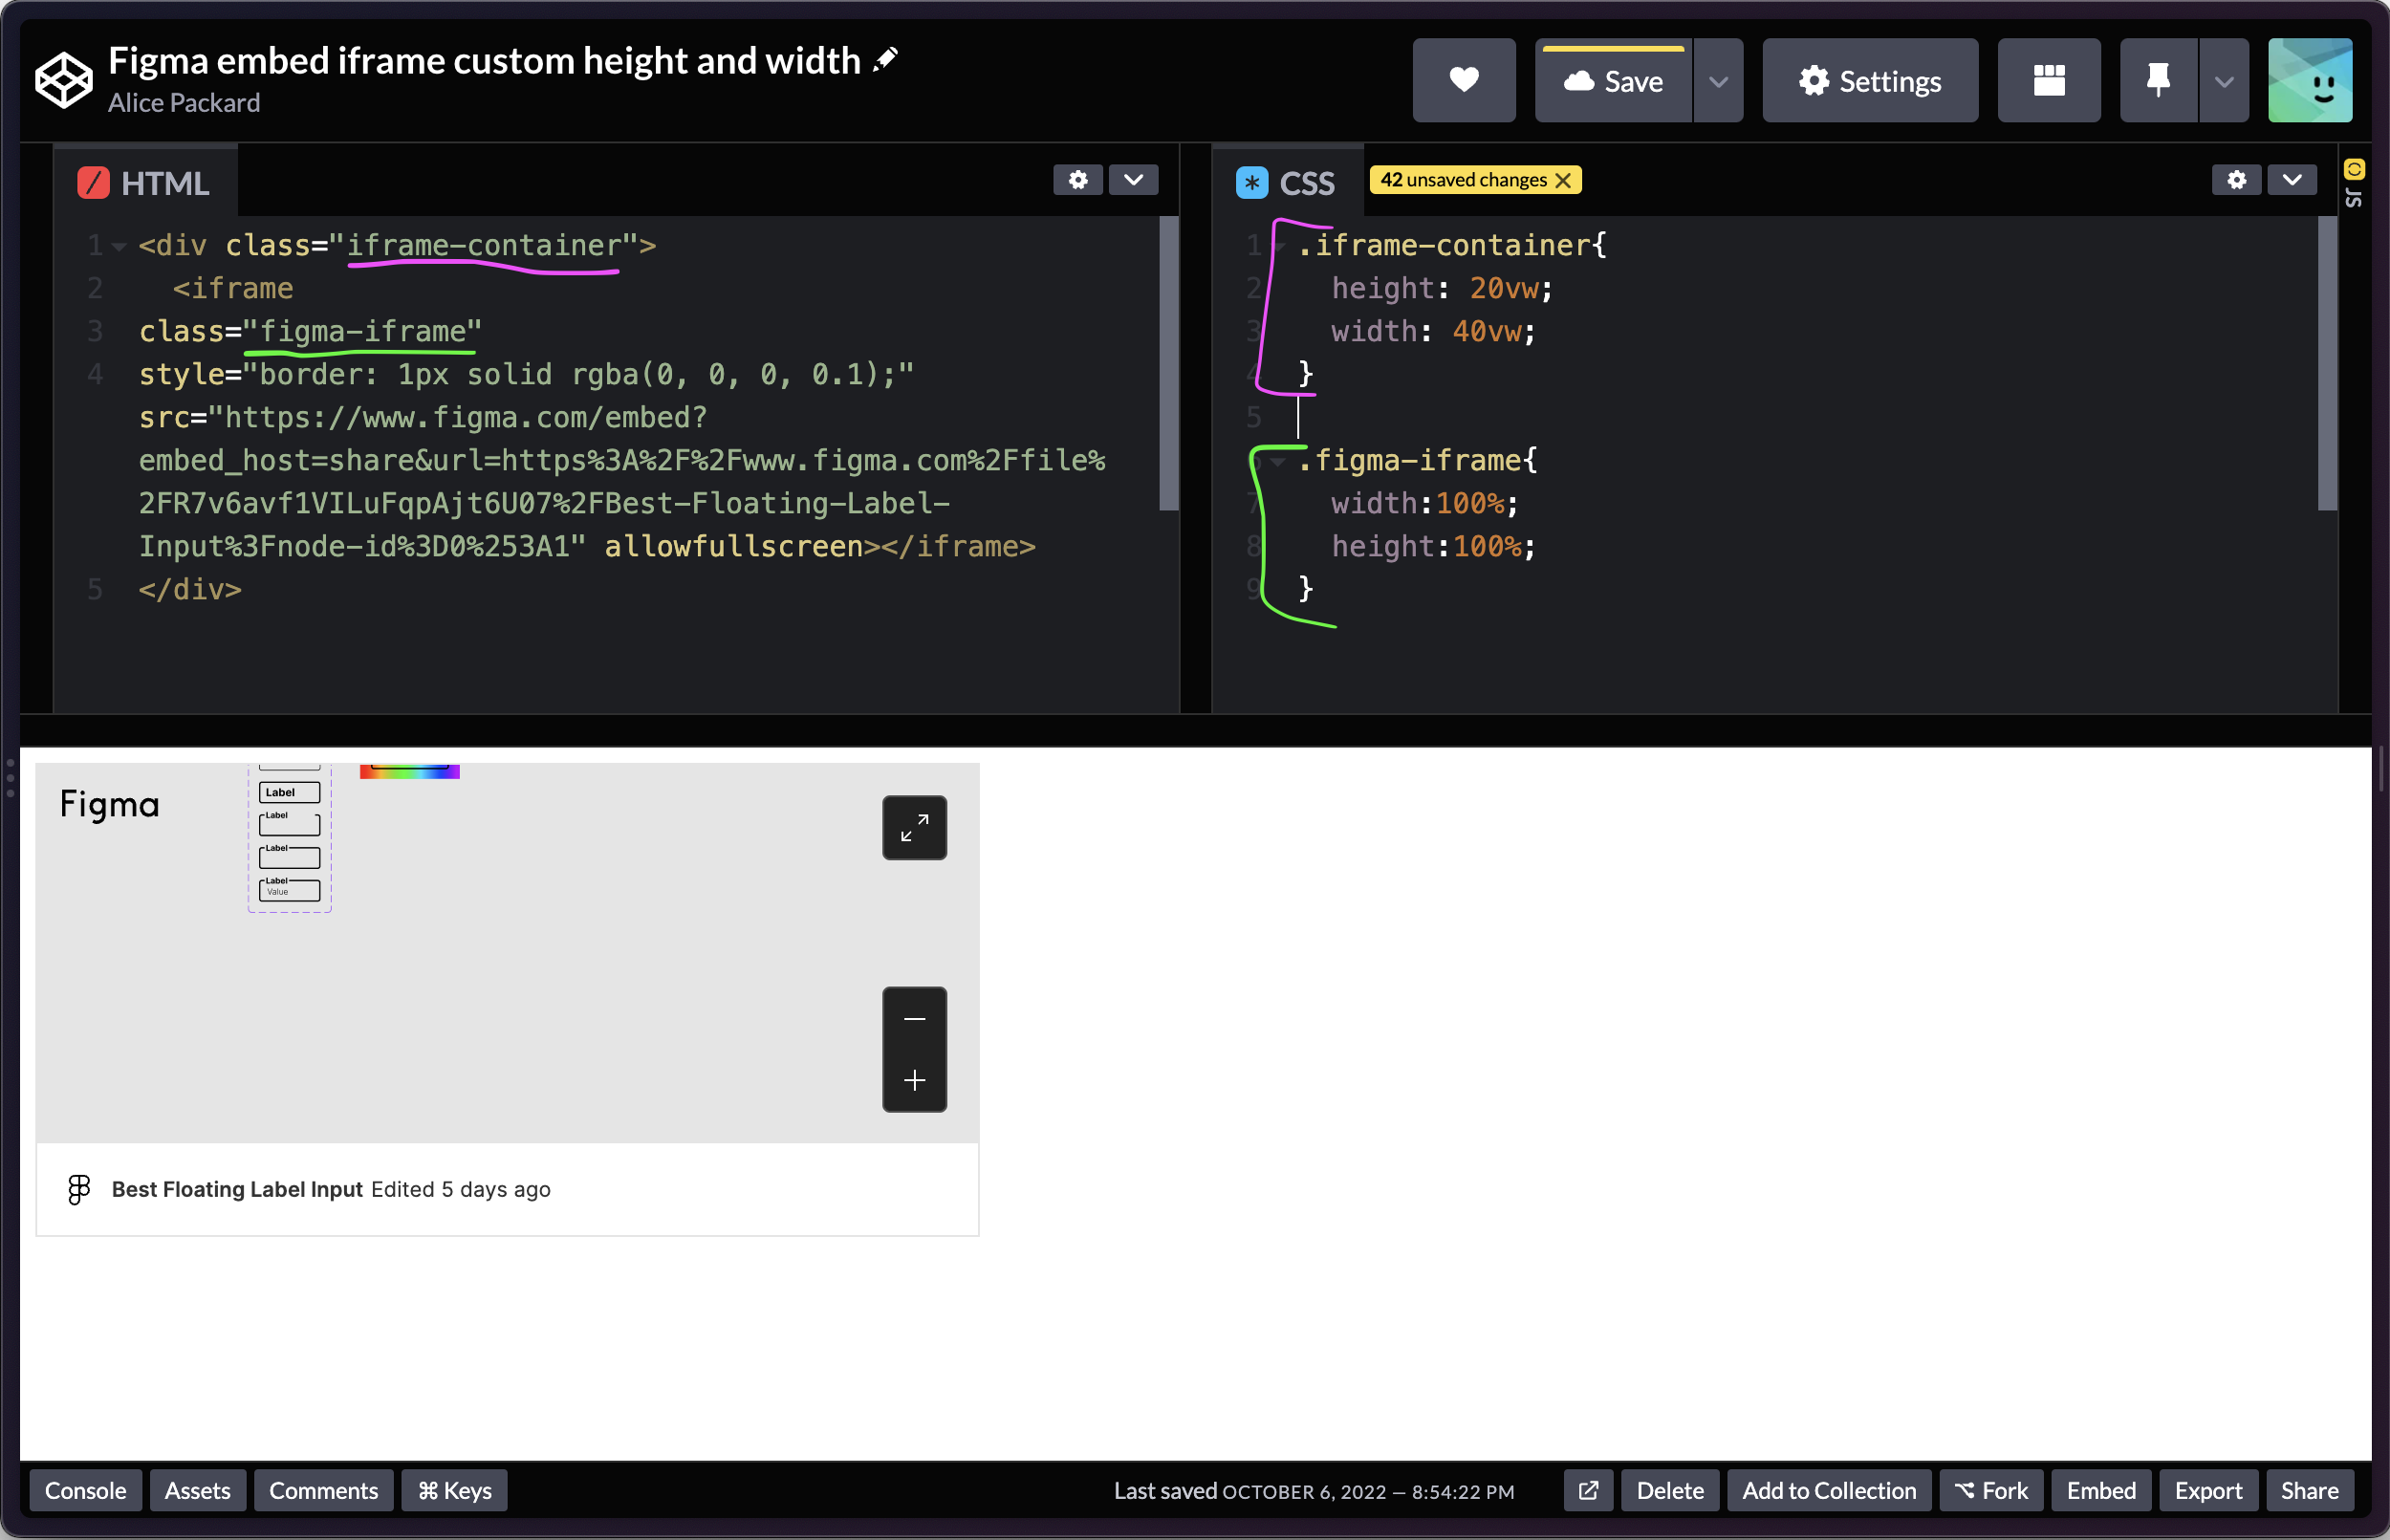The width and height of the screenshot is (2390, 1540).
Task: Click the CodePen logo icon
Action: pyautogui.click(x=63, y=80)
